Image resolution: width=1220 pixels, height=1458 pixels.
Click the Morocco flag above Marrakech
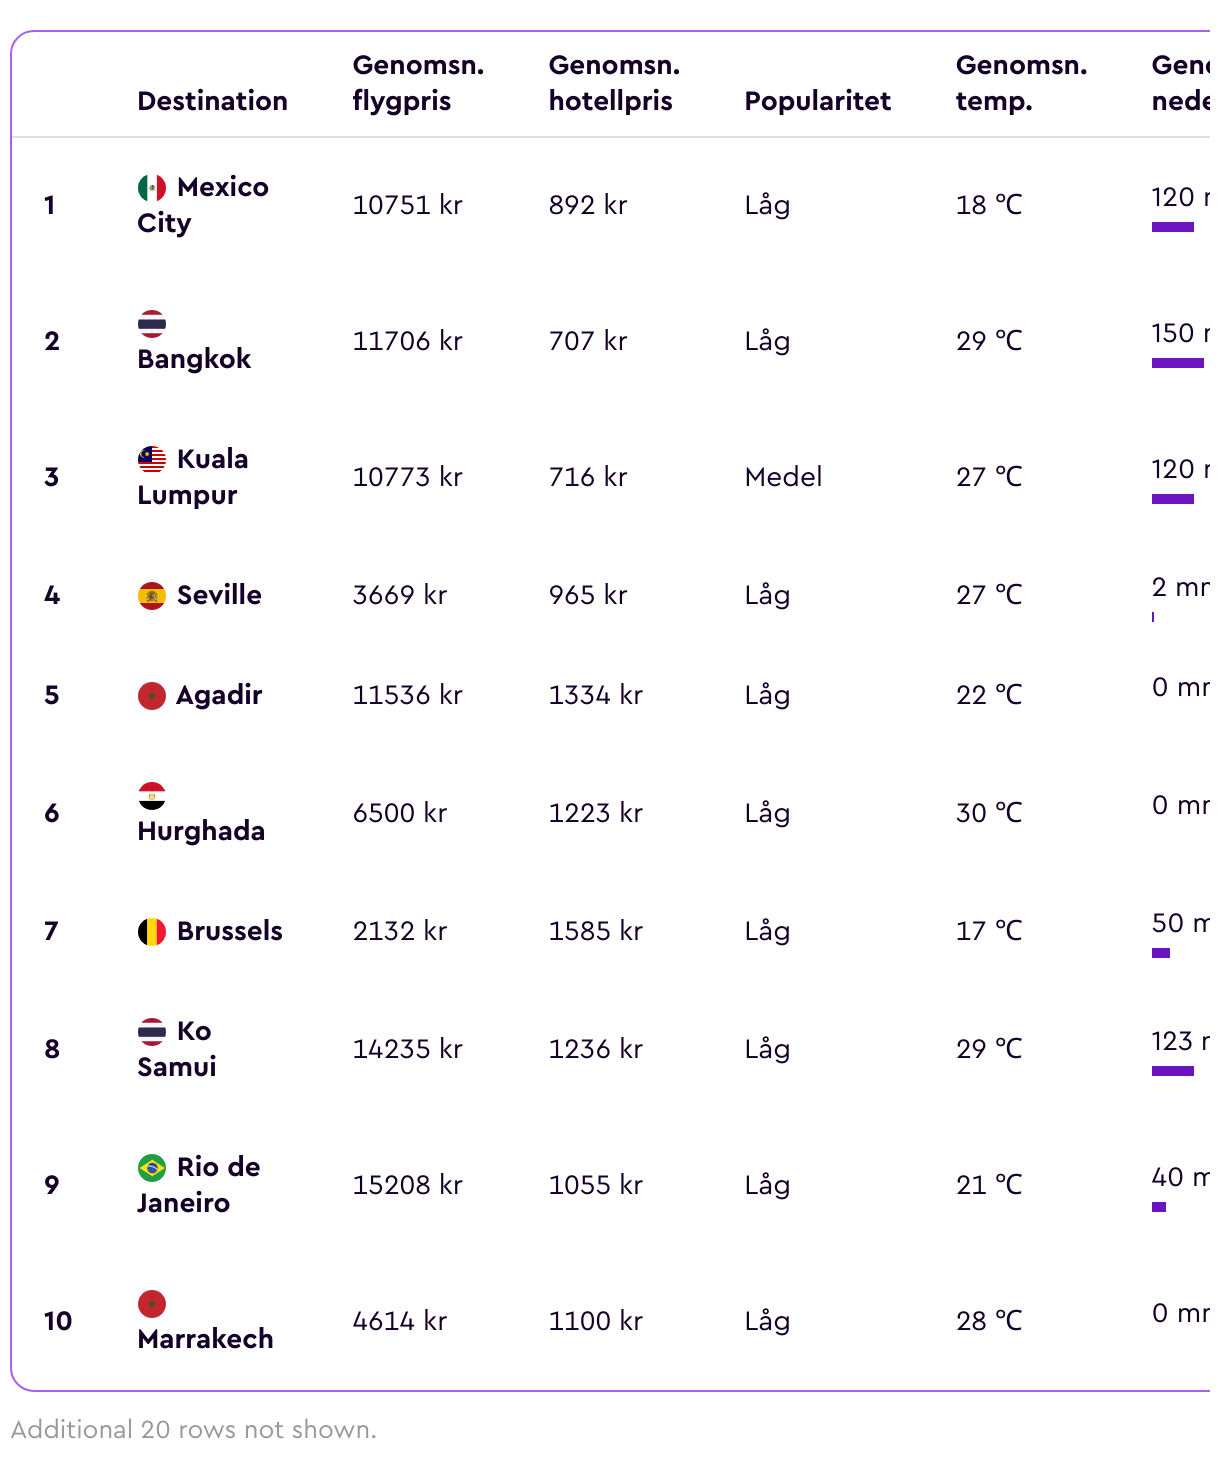[152, 1303]
